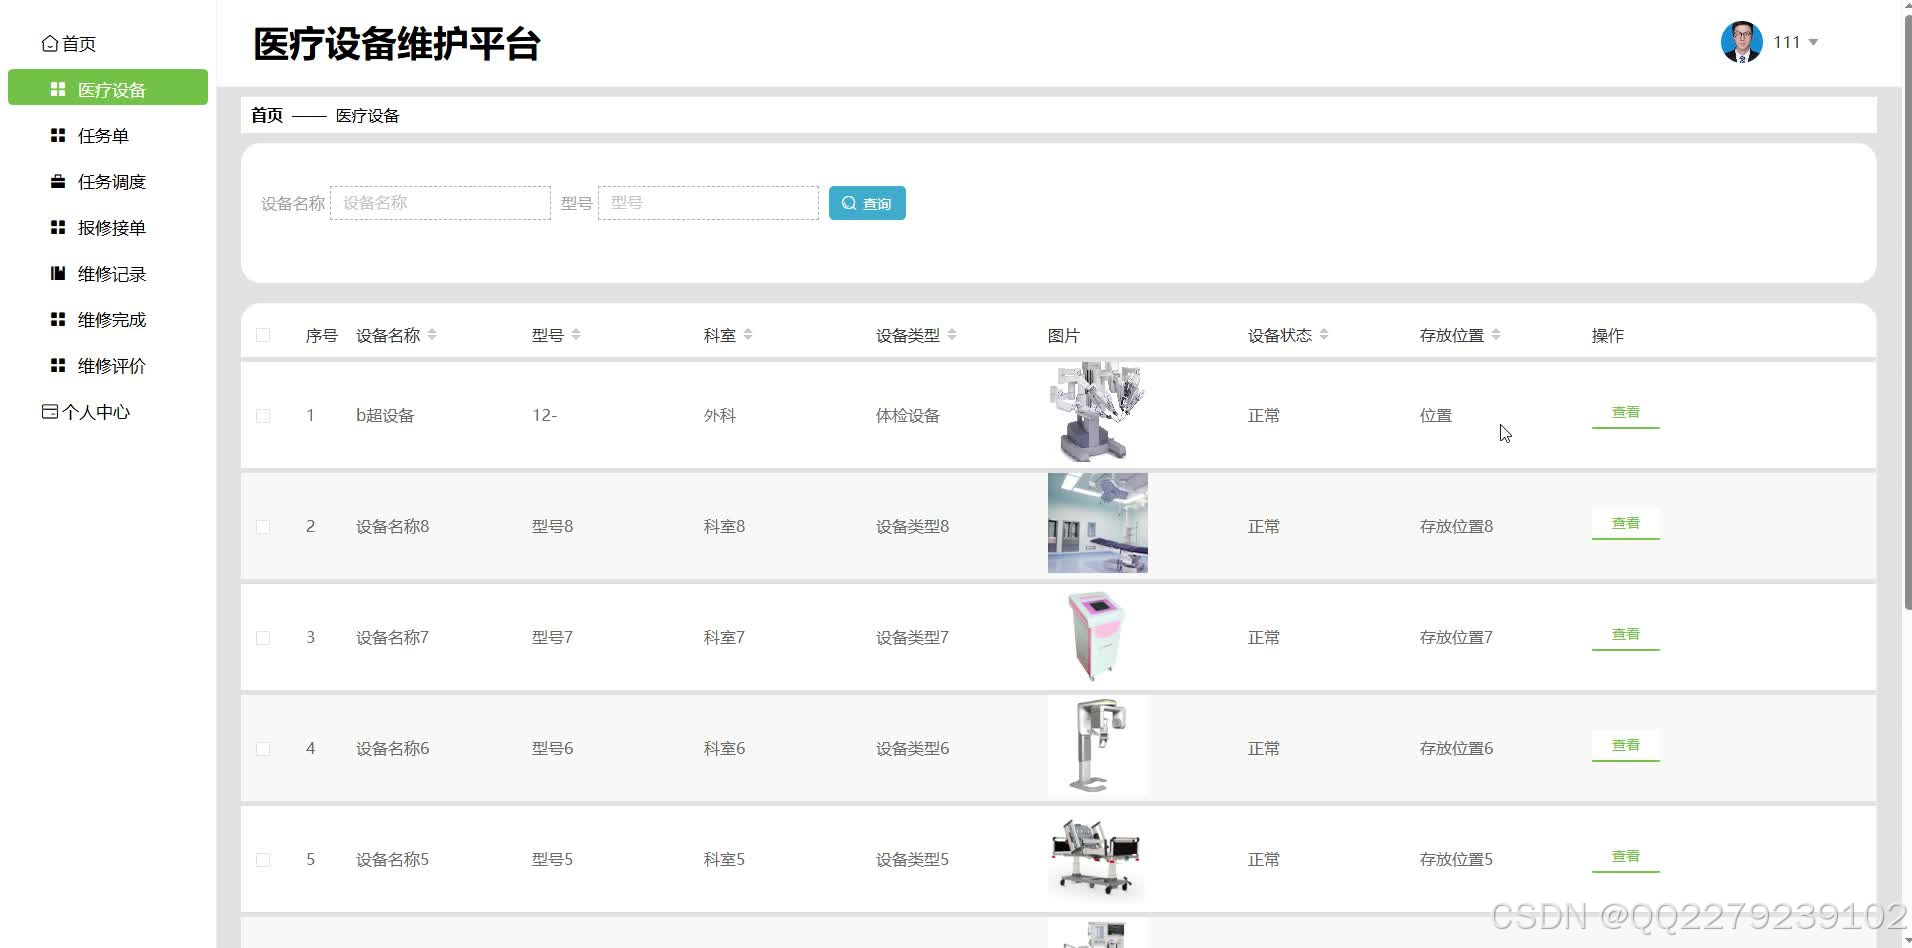1912x948 pixels.
Task: Click the 存放位置8 cell
Action: coord(1456,527)
